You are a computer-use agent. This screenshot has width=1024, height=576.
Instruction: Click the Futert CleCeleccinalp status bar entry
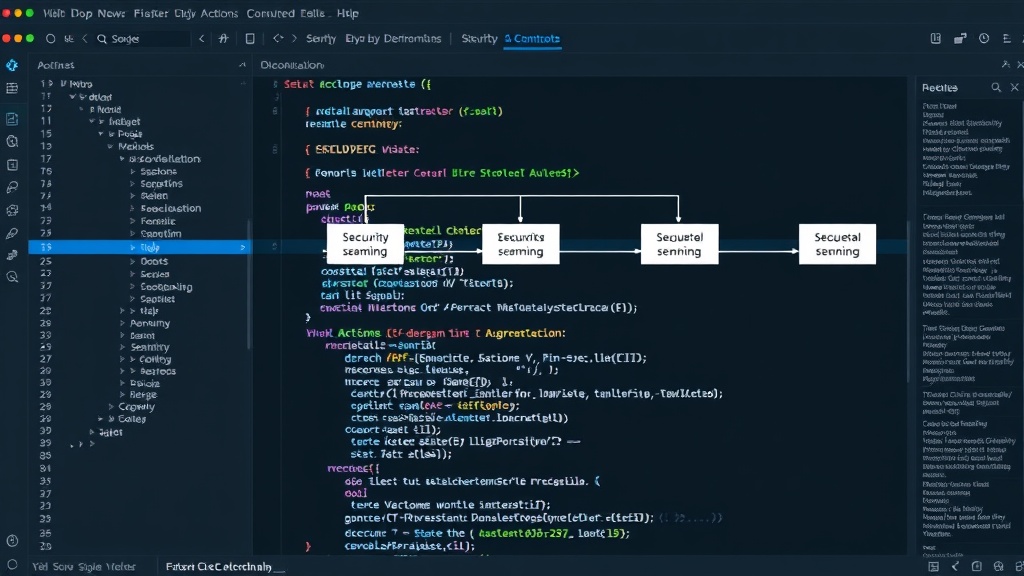(x=219, y=567)
